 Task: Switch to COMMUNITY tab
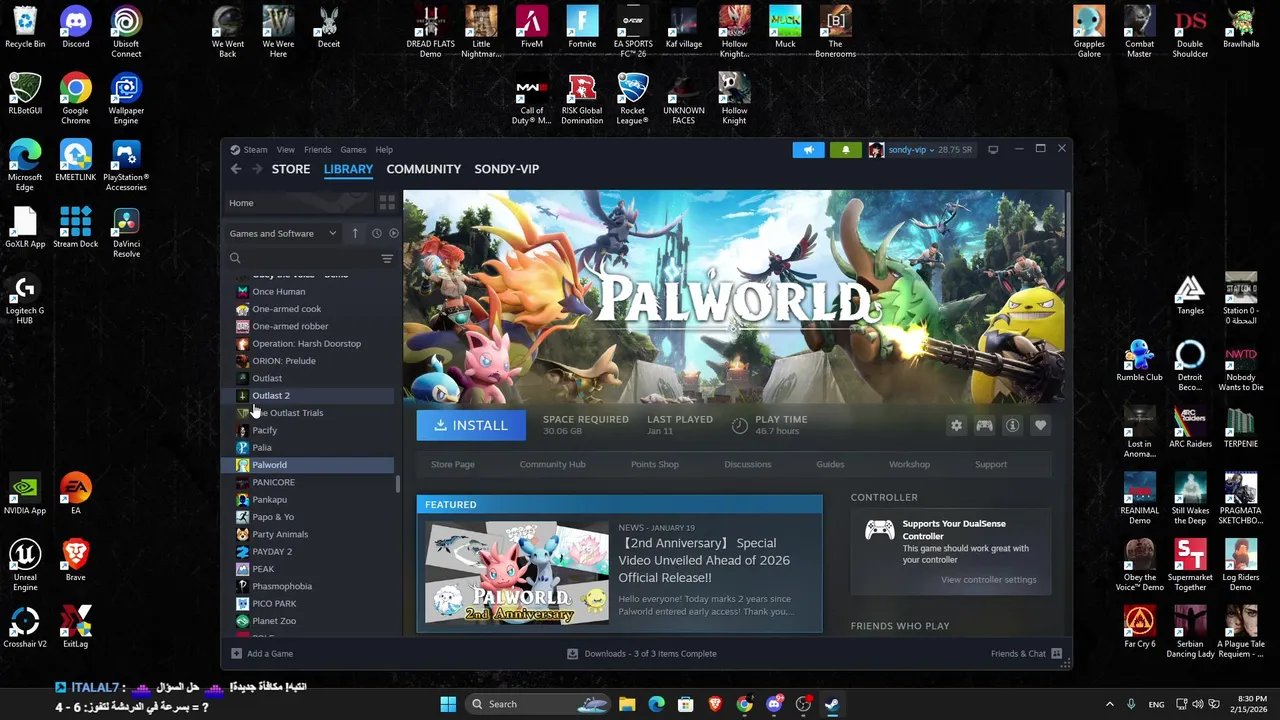[x=424, y=169]
